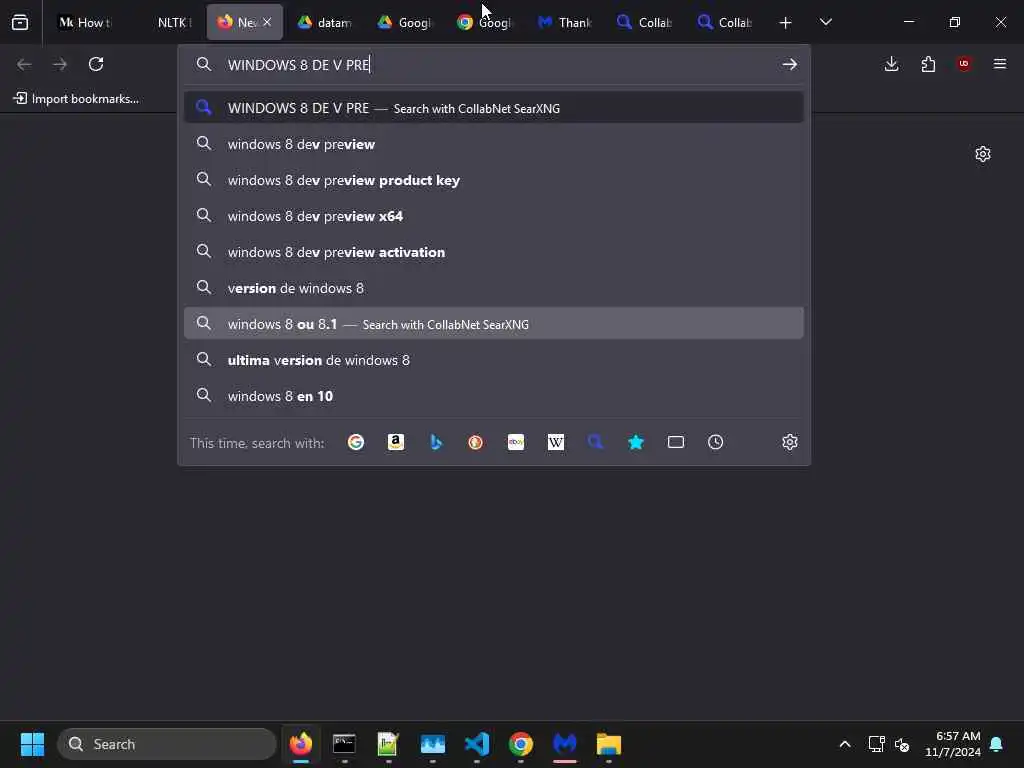This screenshot has width=1024, height=768.
Task: Switch to the last Collab tab
Action: coord(725,22)
